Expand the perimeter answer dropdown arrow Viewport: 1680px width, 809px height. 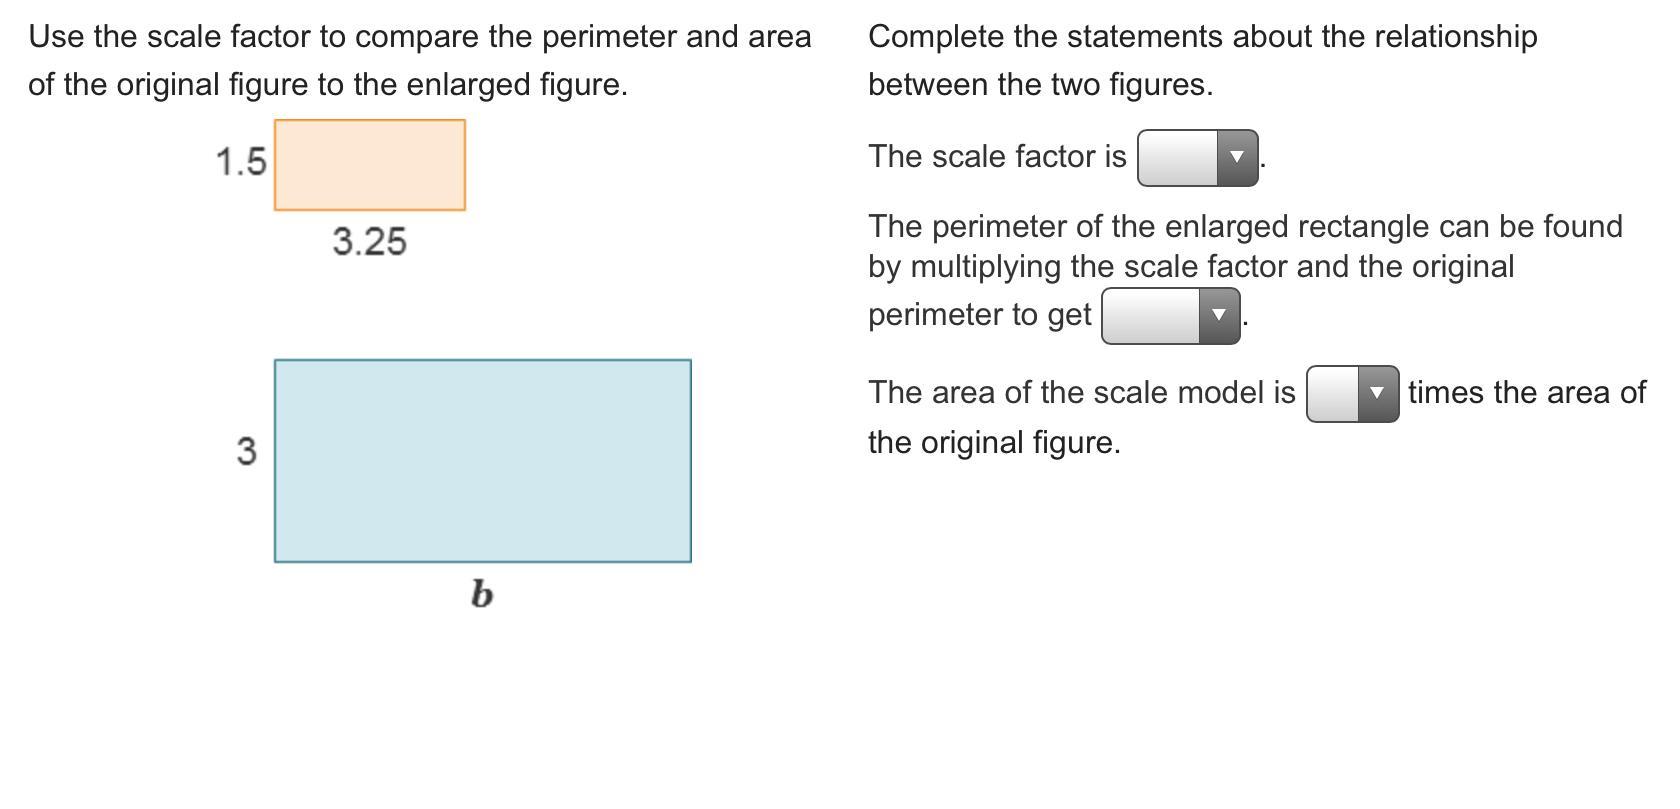coord(1219,316)
